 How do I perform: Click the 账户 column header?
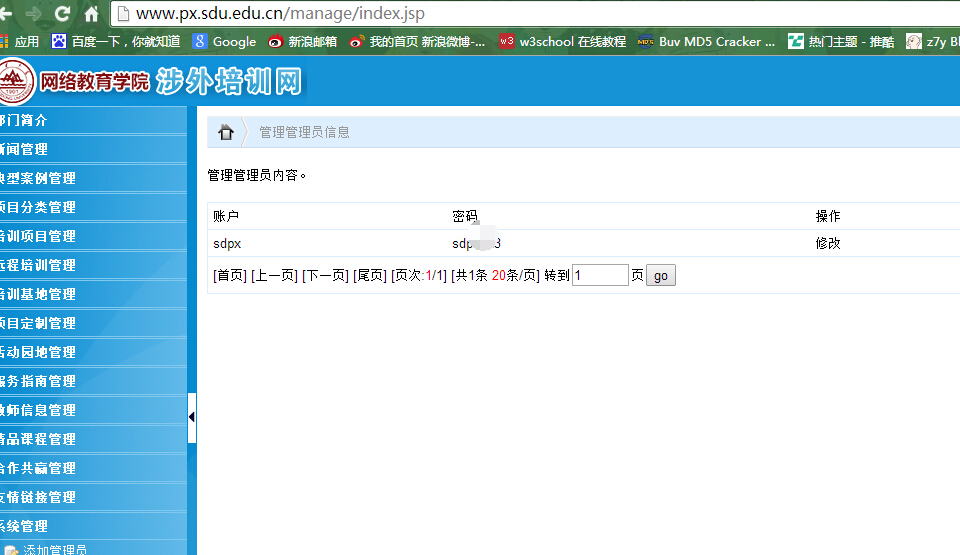(226, 216)
